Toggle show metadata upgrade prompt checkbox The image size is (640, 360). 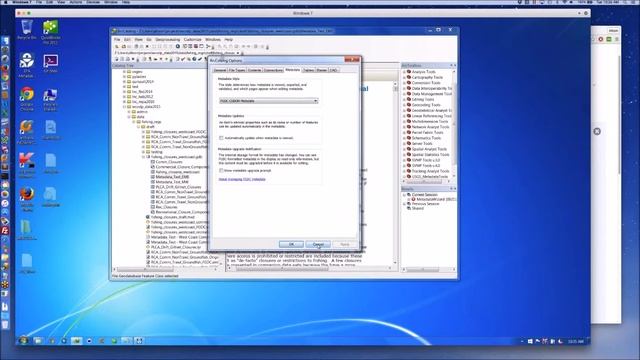coord(221,171)
